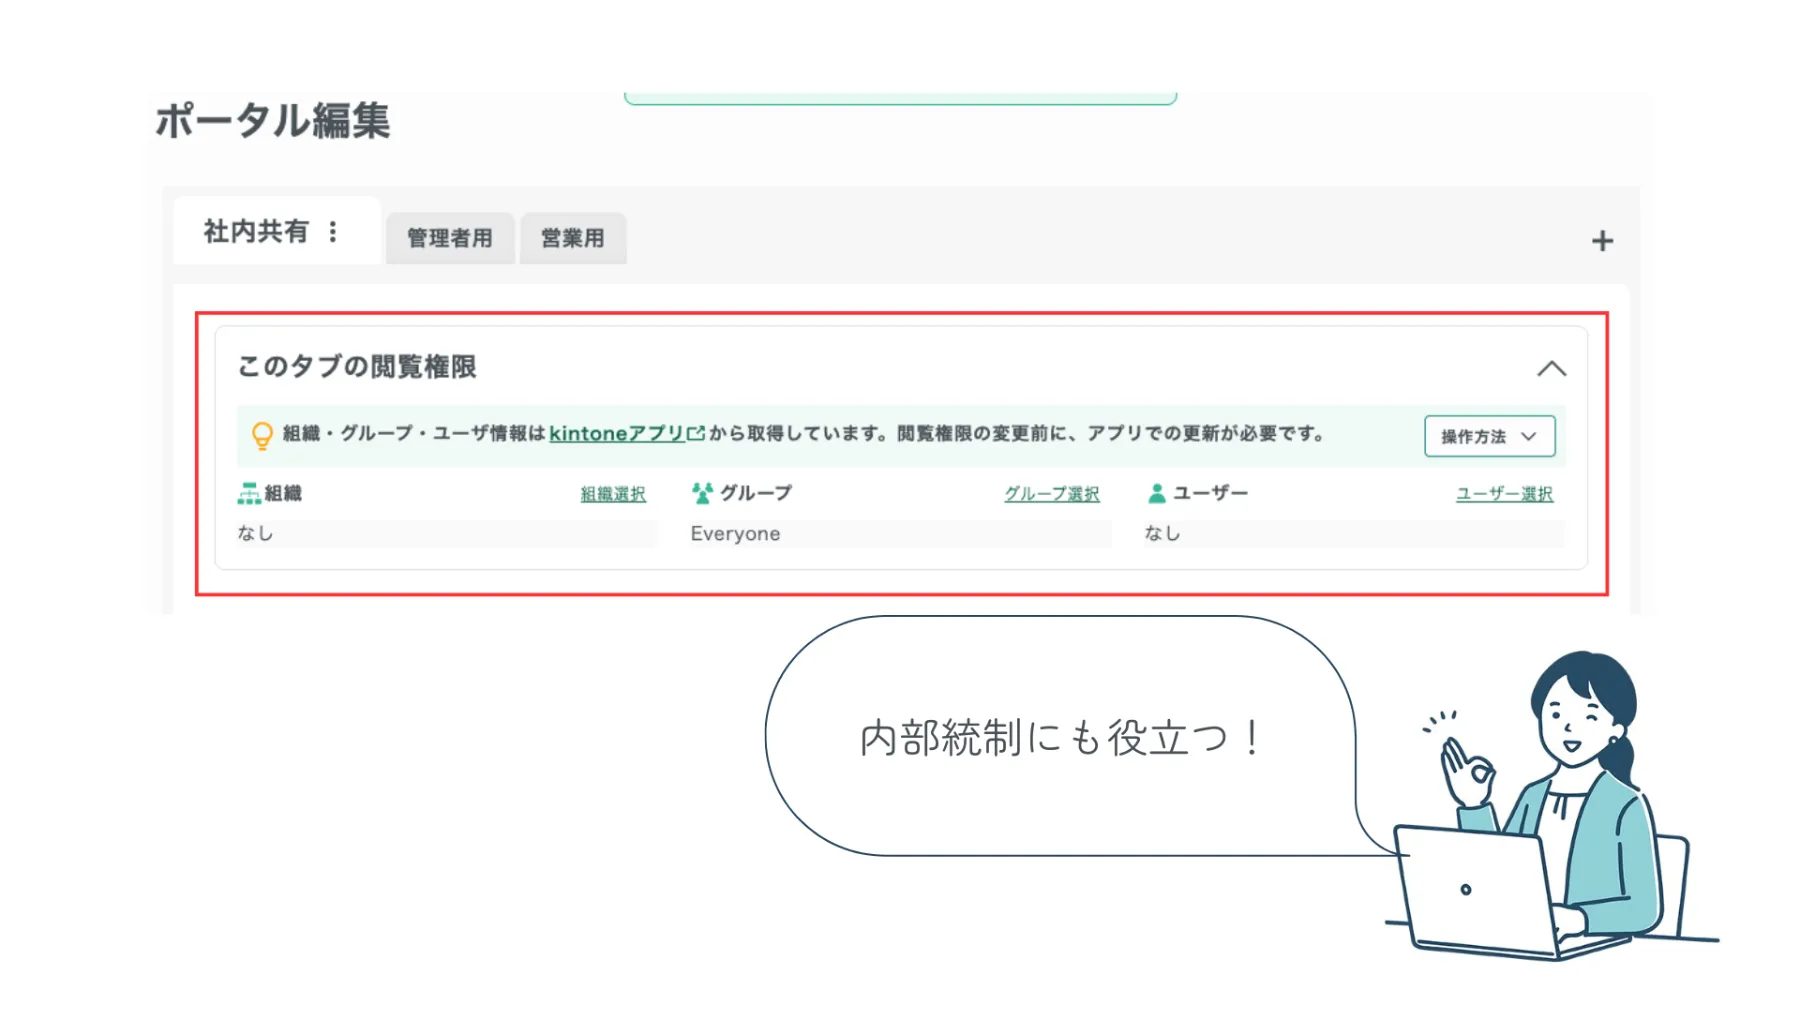The height and width of the screenshot is (1012, 1800).
Task: Open the 社内共有 tab three-dot menu
Action: tap(333, 232)
